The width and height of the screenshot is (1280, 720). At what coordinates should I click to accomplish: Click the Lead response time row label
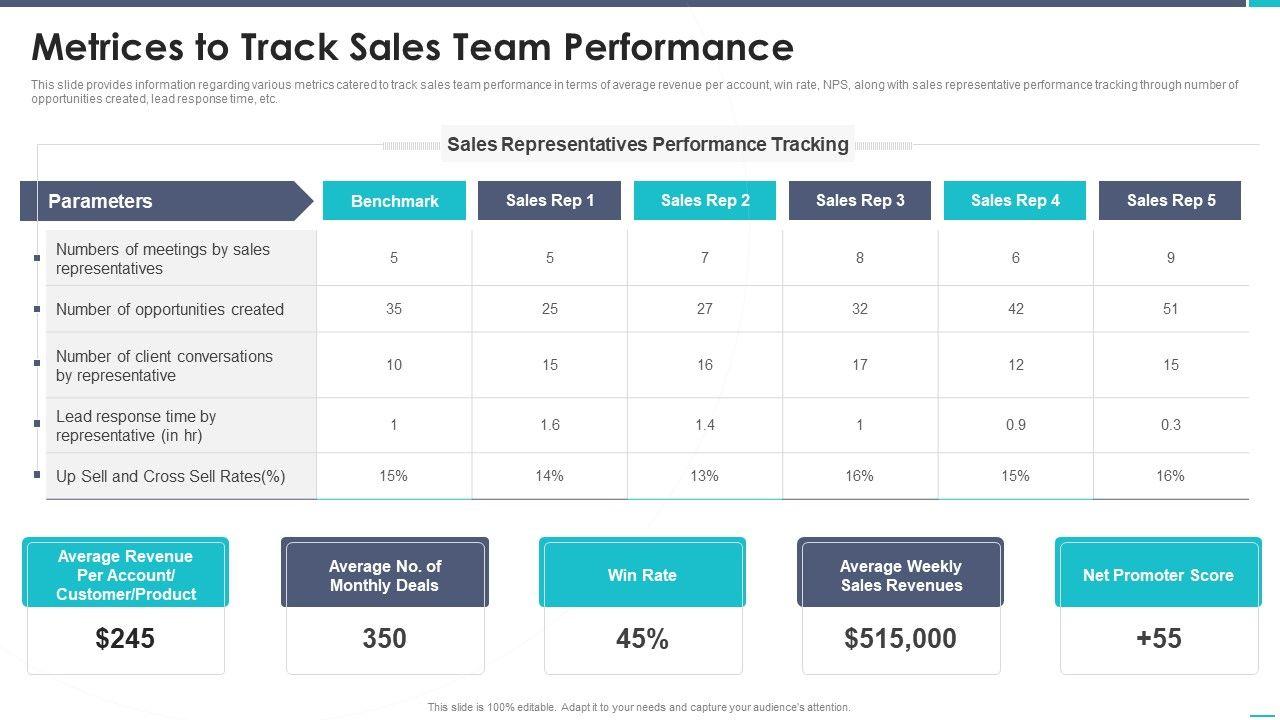point(136,426)
